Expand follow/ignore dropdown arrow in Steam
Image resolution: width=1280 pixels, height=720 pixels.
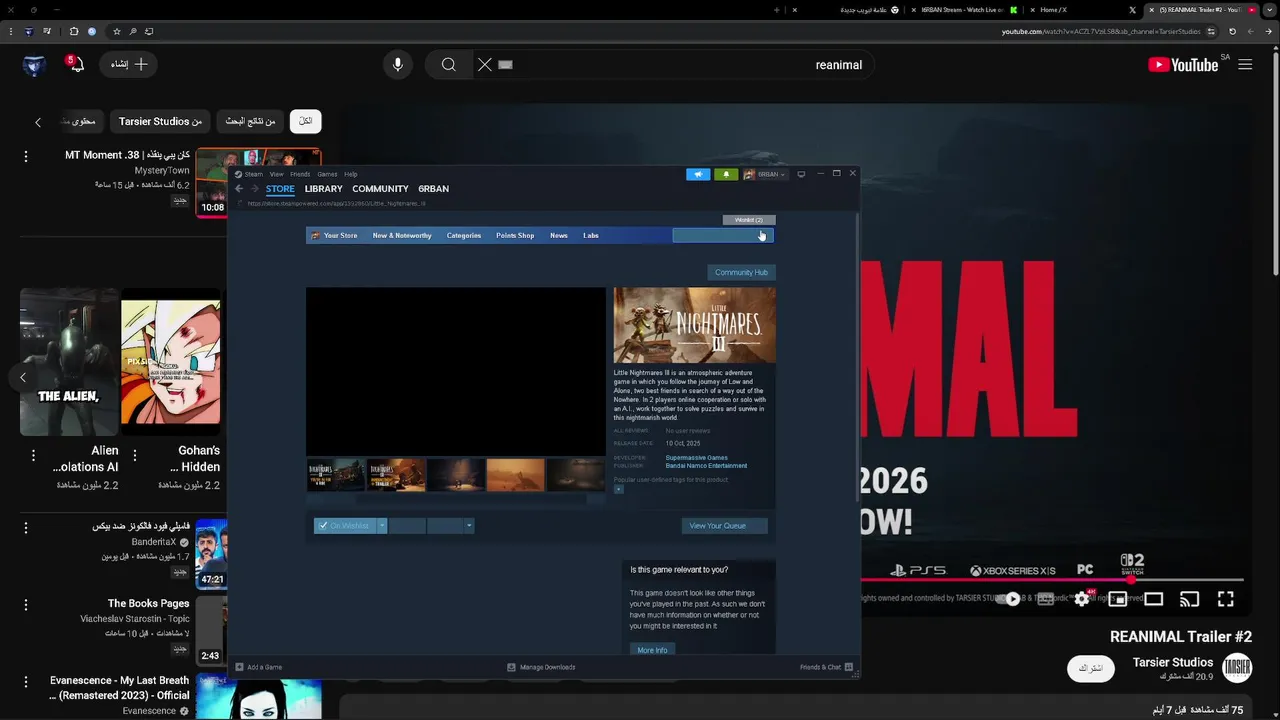469,526
